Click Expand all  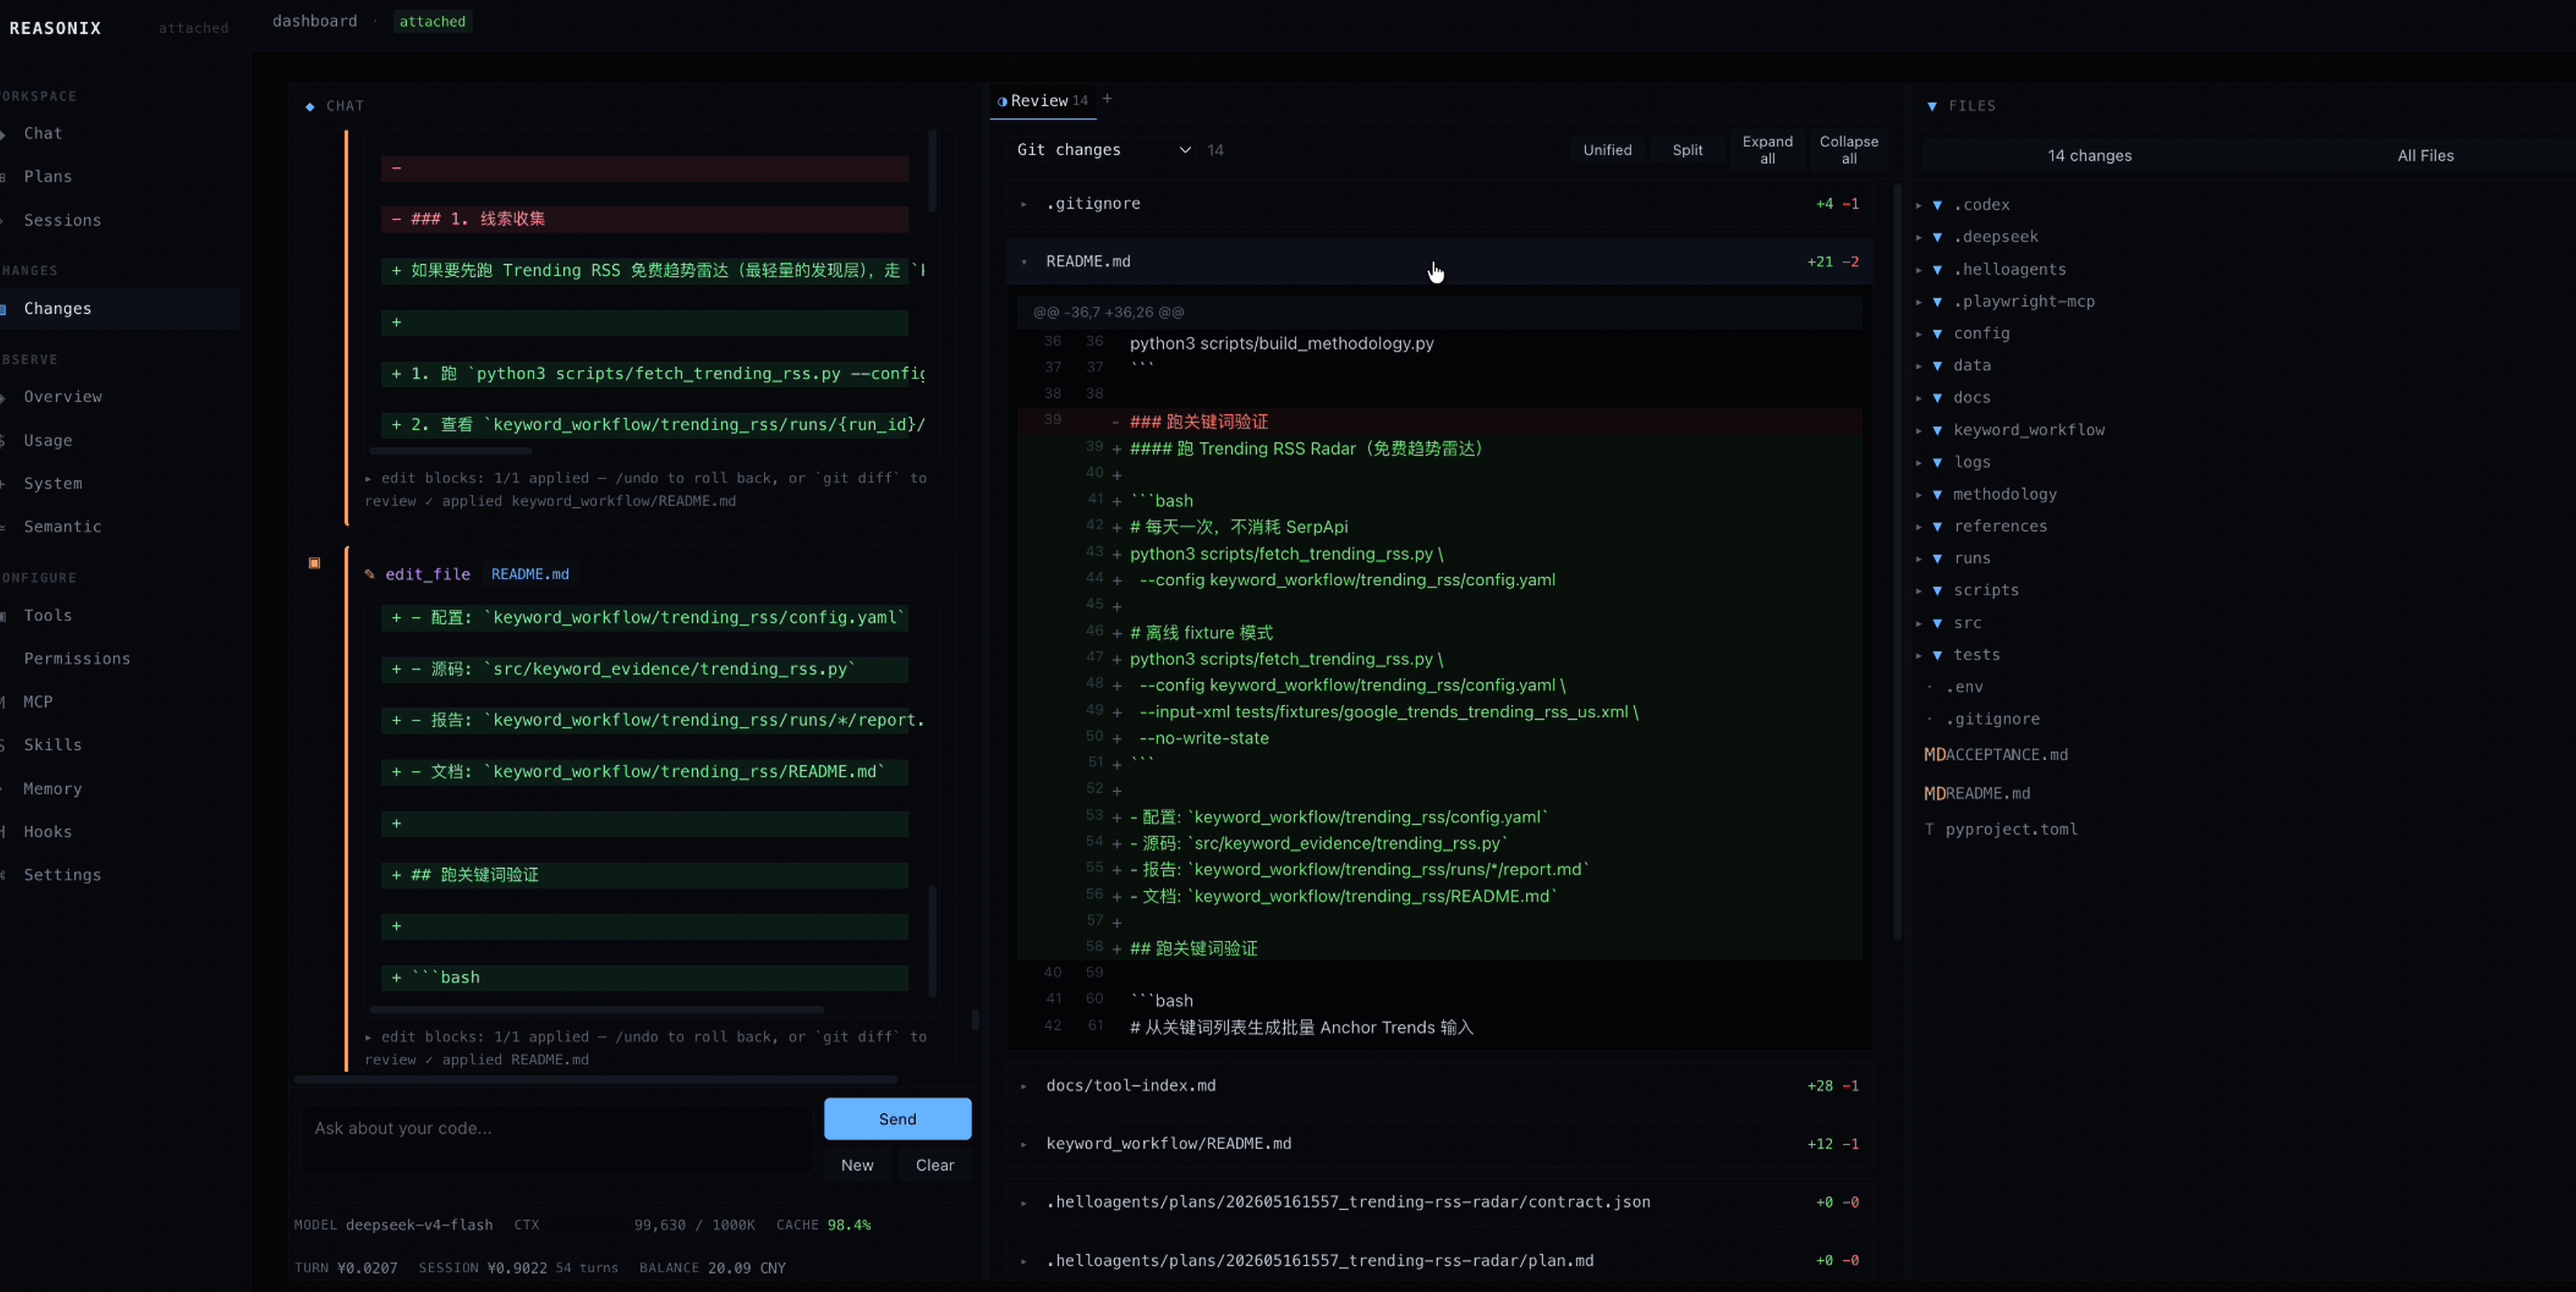[1767, 150]
